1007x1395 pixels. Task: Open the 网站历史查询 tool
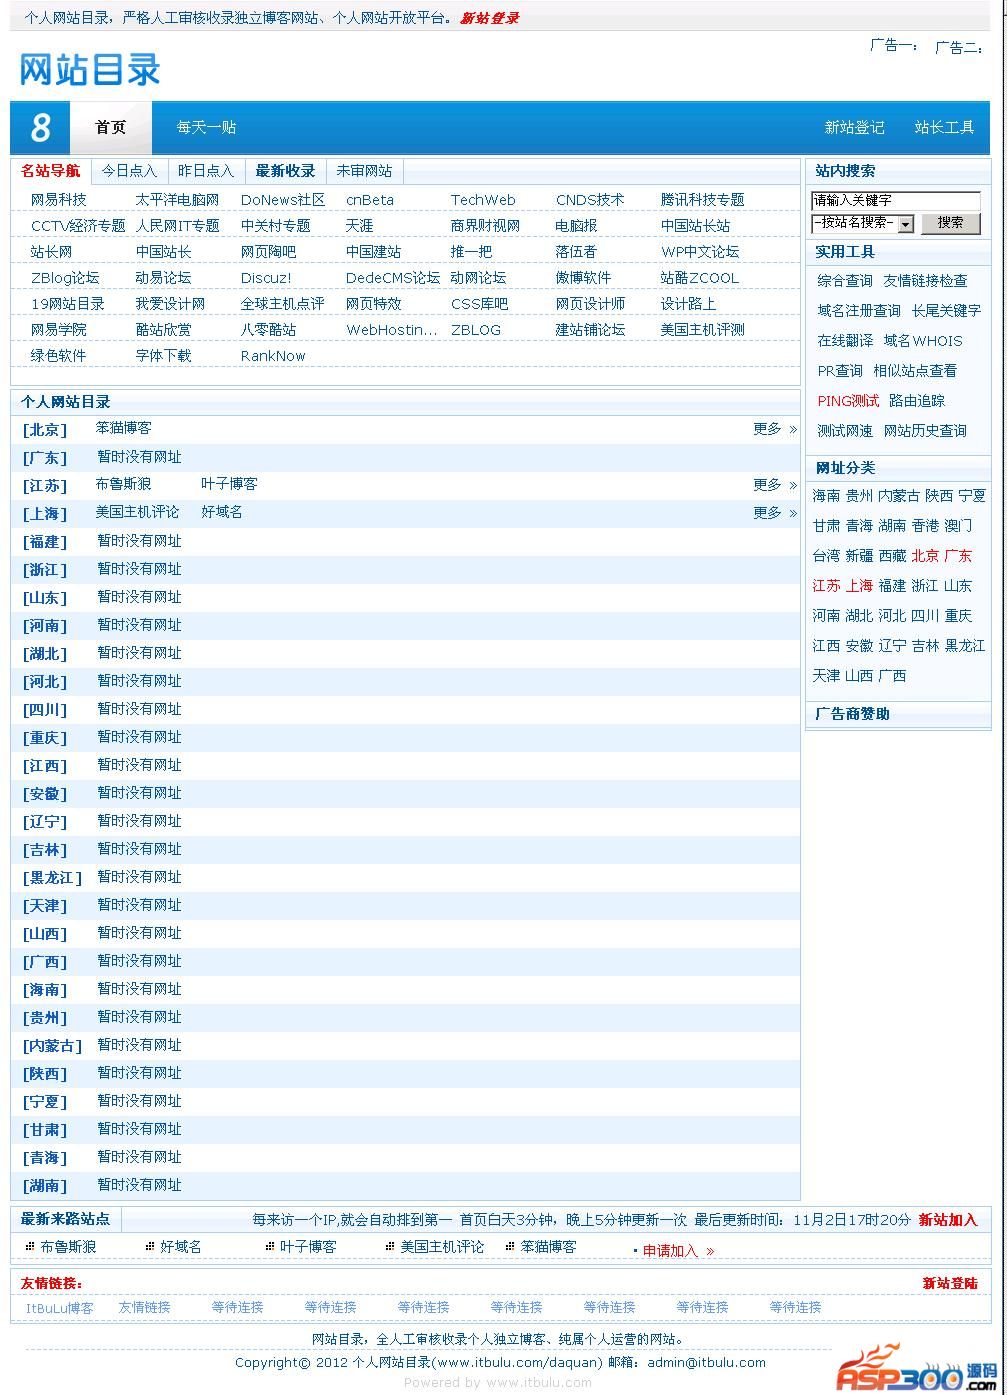[x=925, y=431]
